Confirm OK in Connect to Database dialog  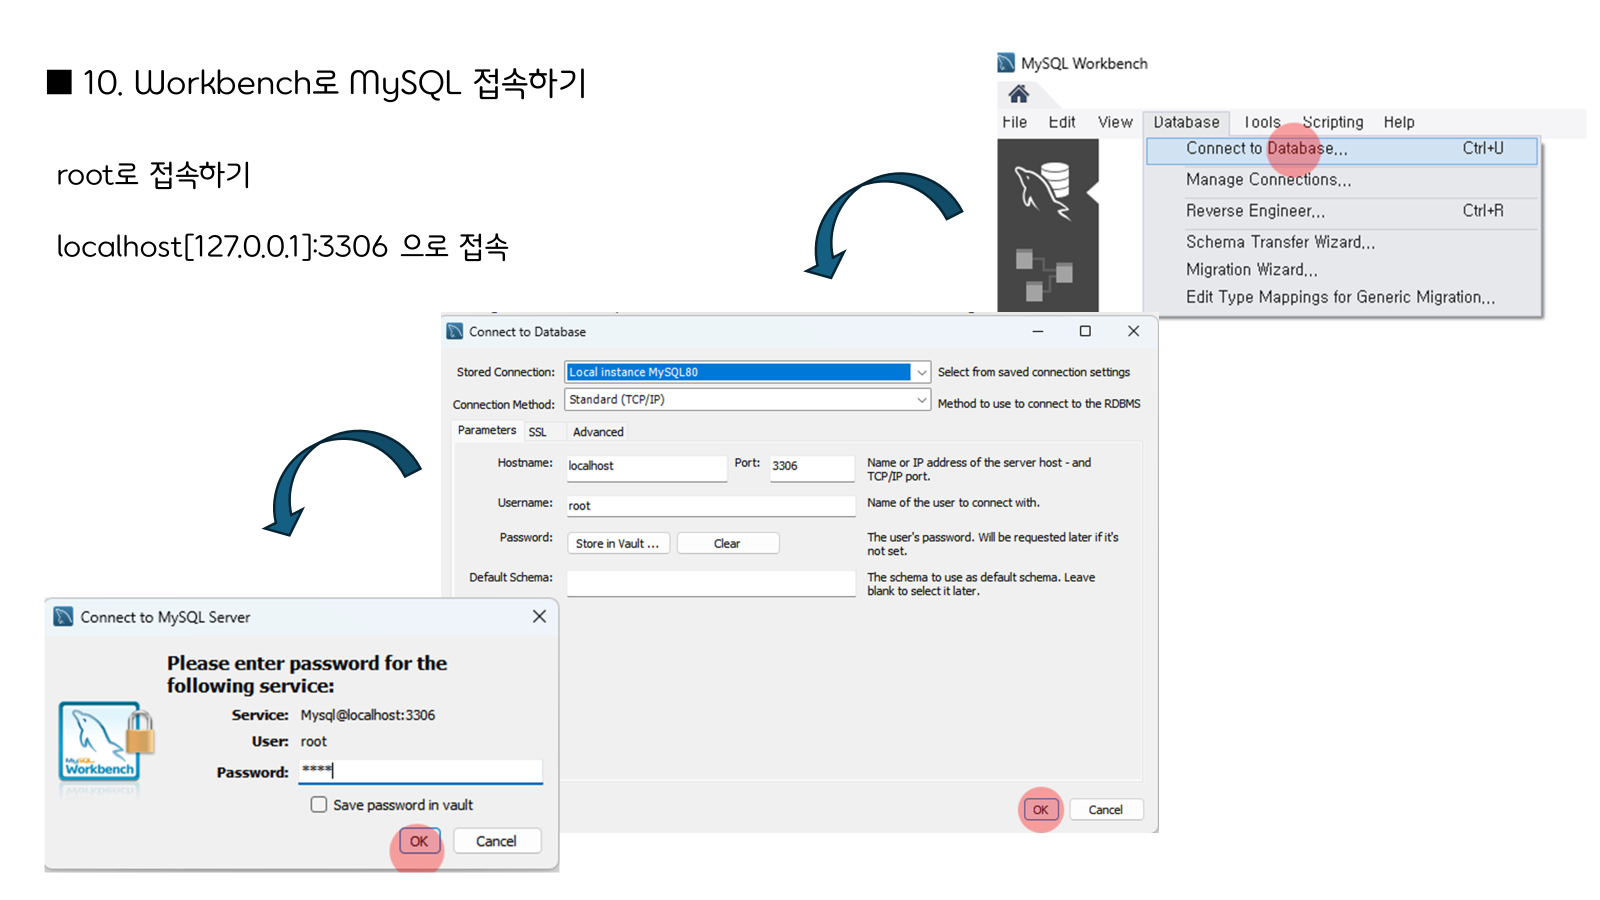[x=1040, y=810]
